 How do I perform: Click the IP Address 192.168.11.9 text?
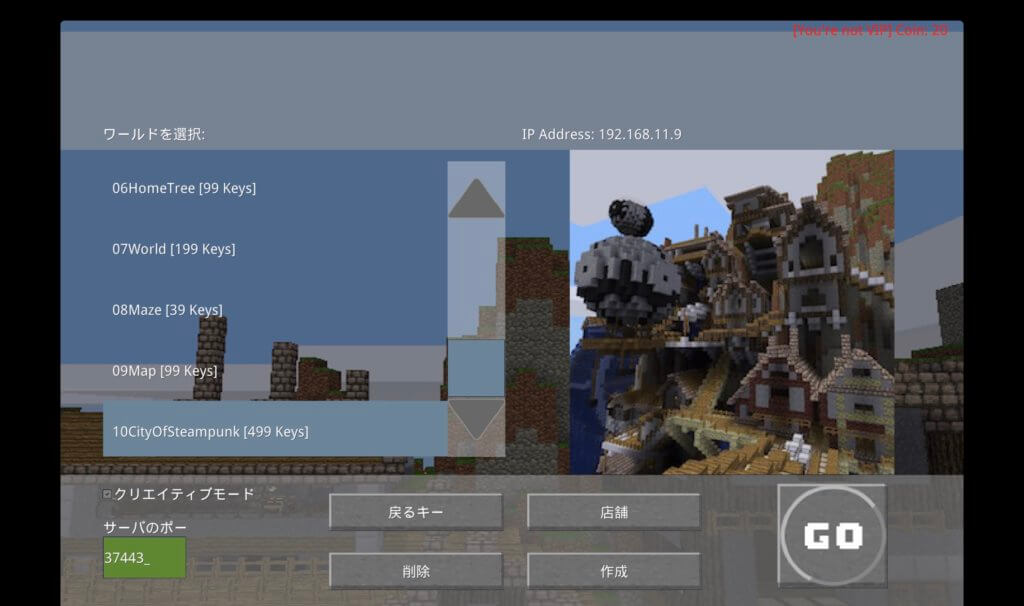601,134
